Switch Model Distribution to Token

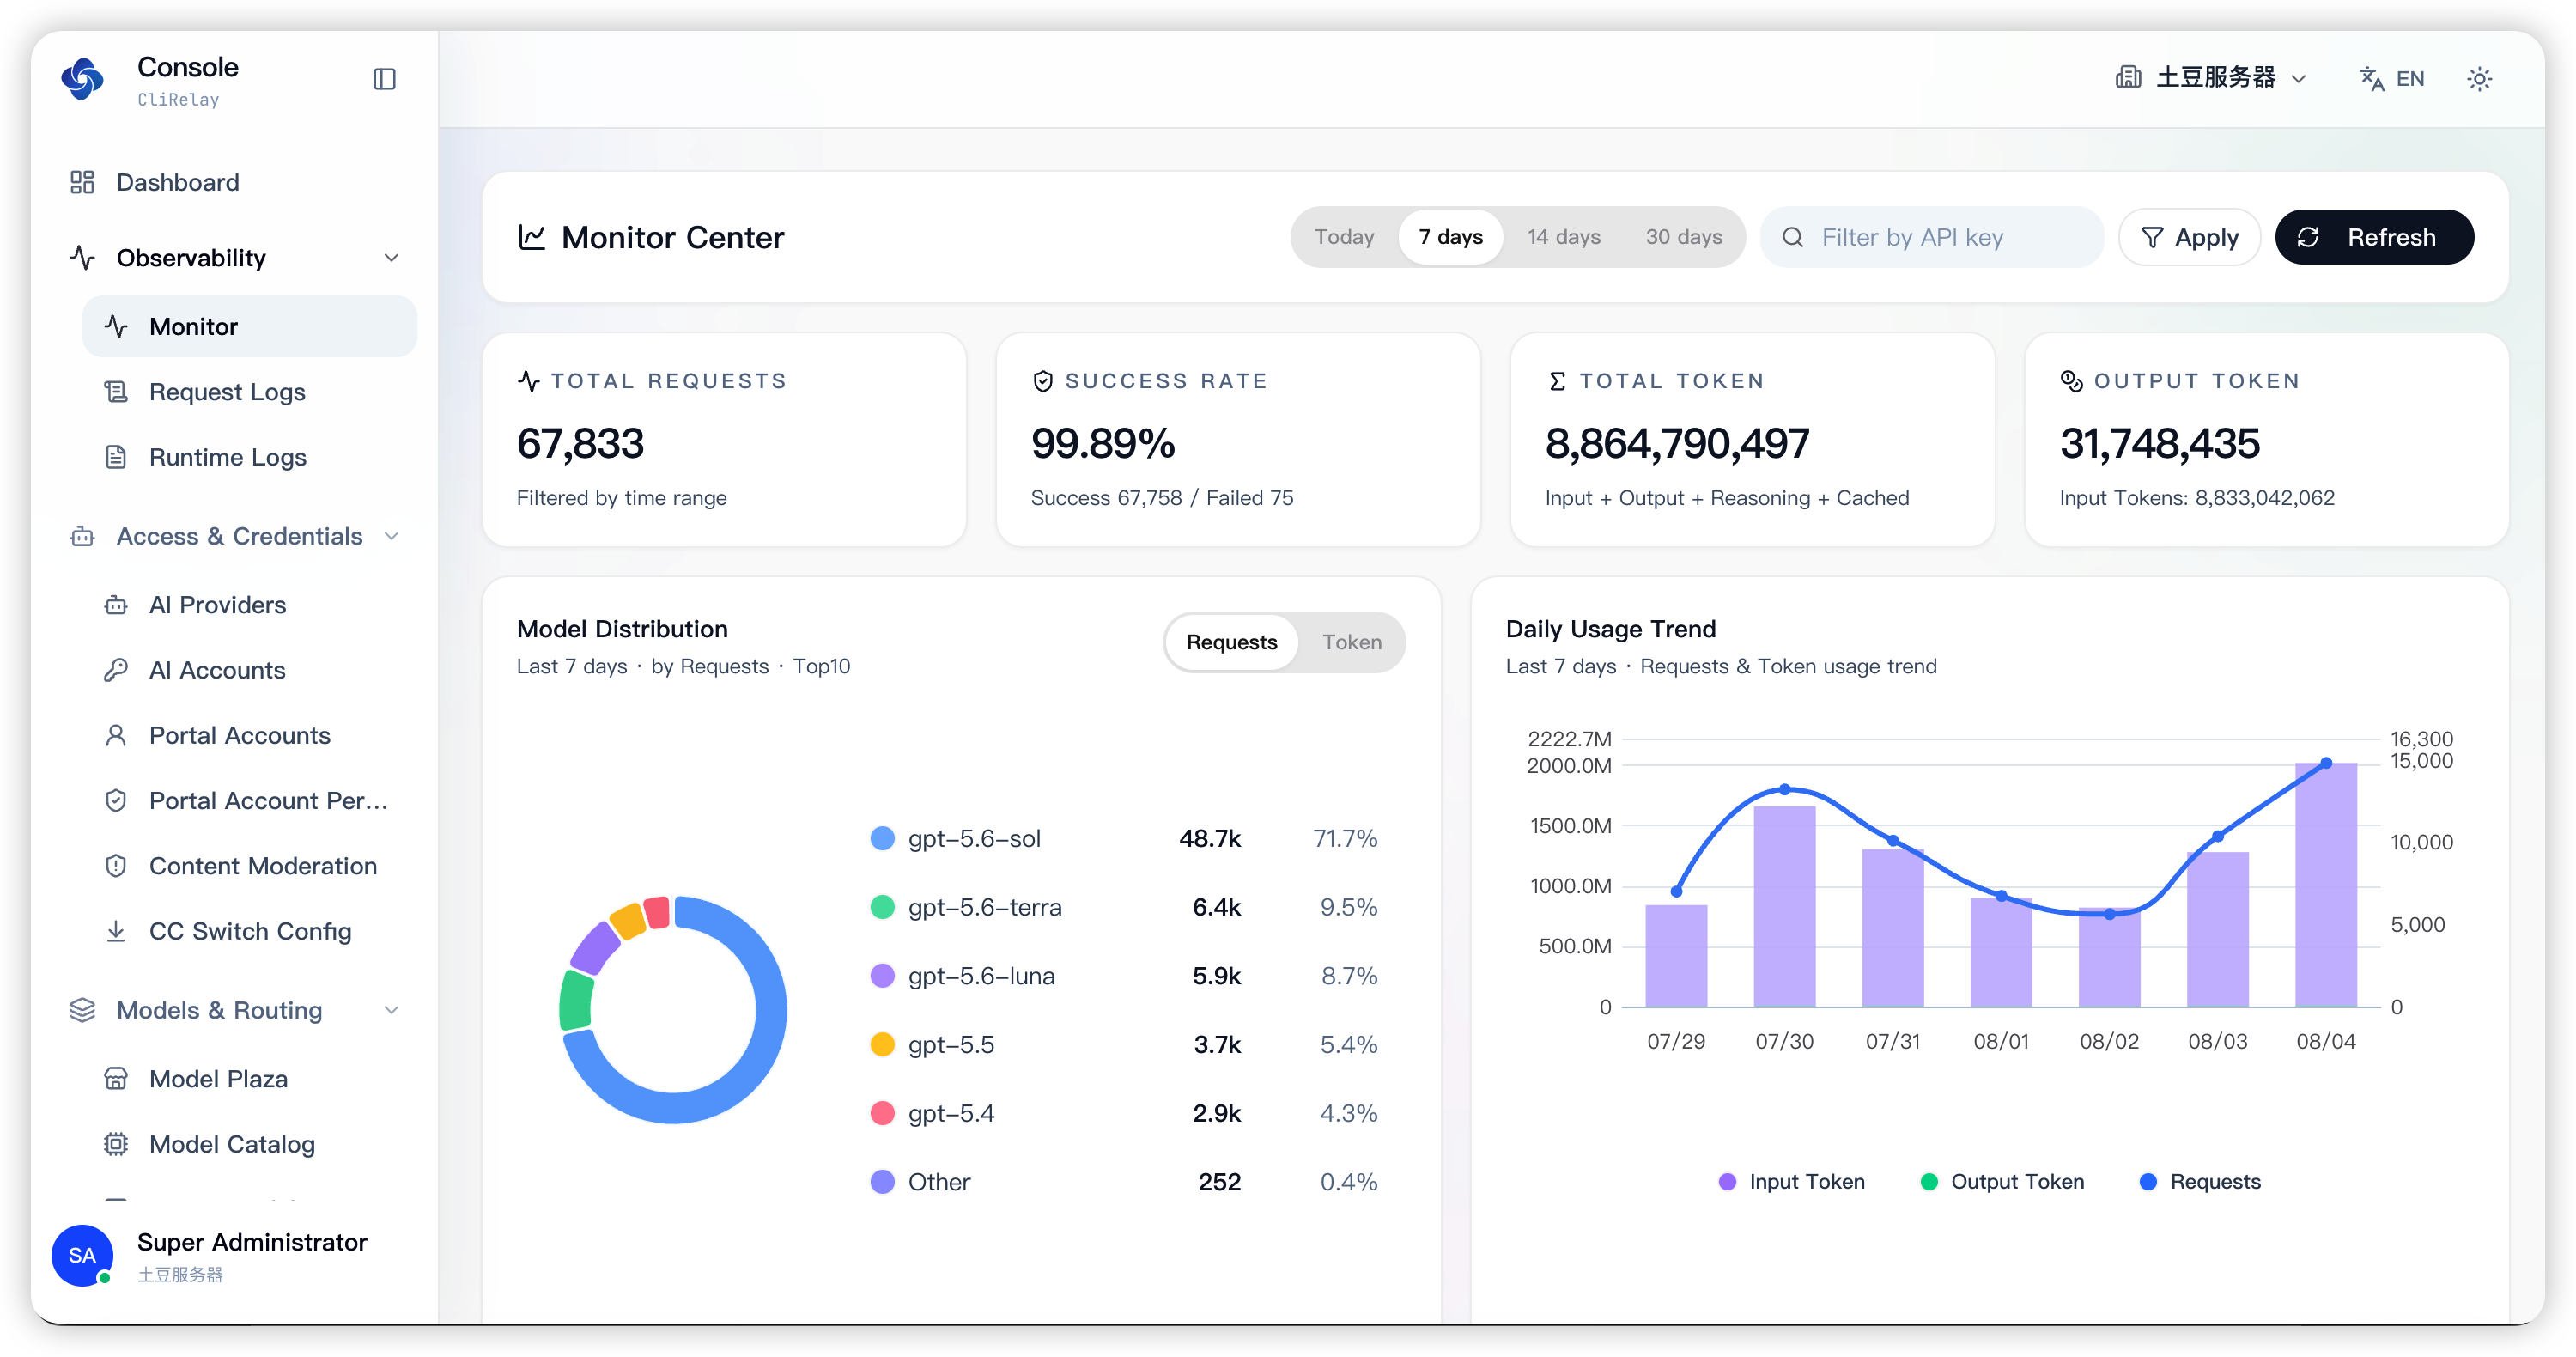pyautogui.click(x=1352, y=642)
